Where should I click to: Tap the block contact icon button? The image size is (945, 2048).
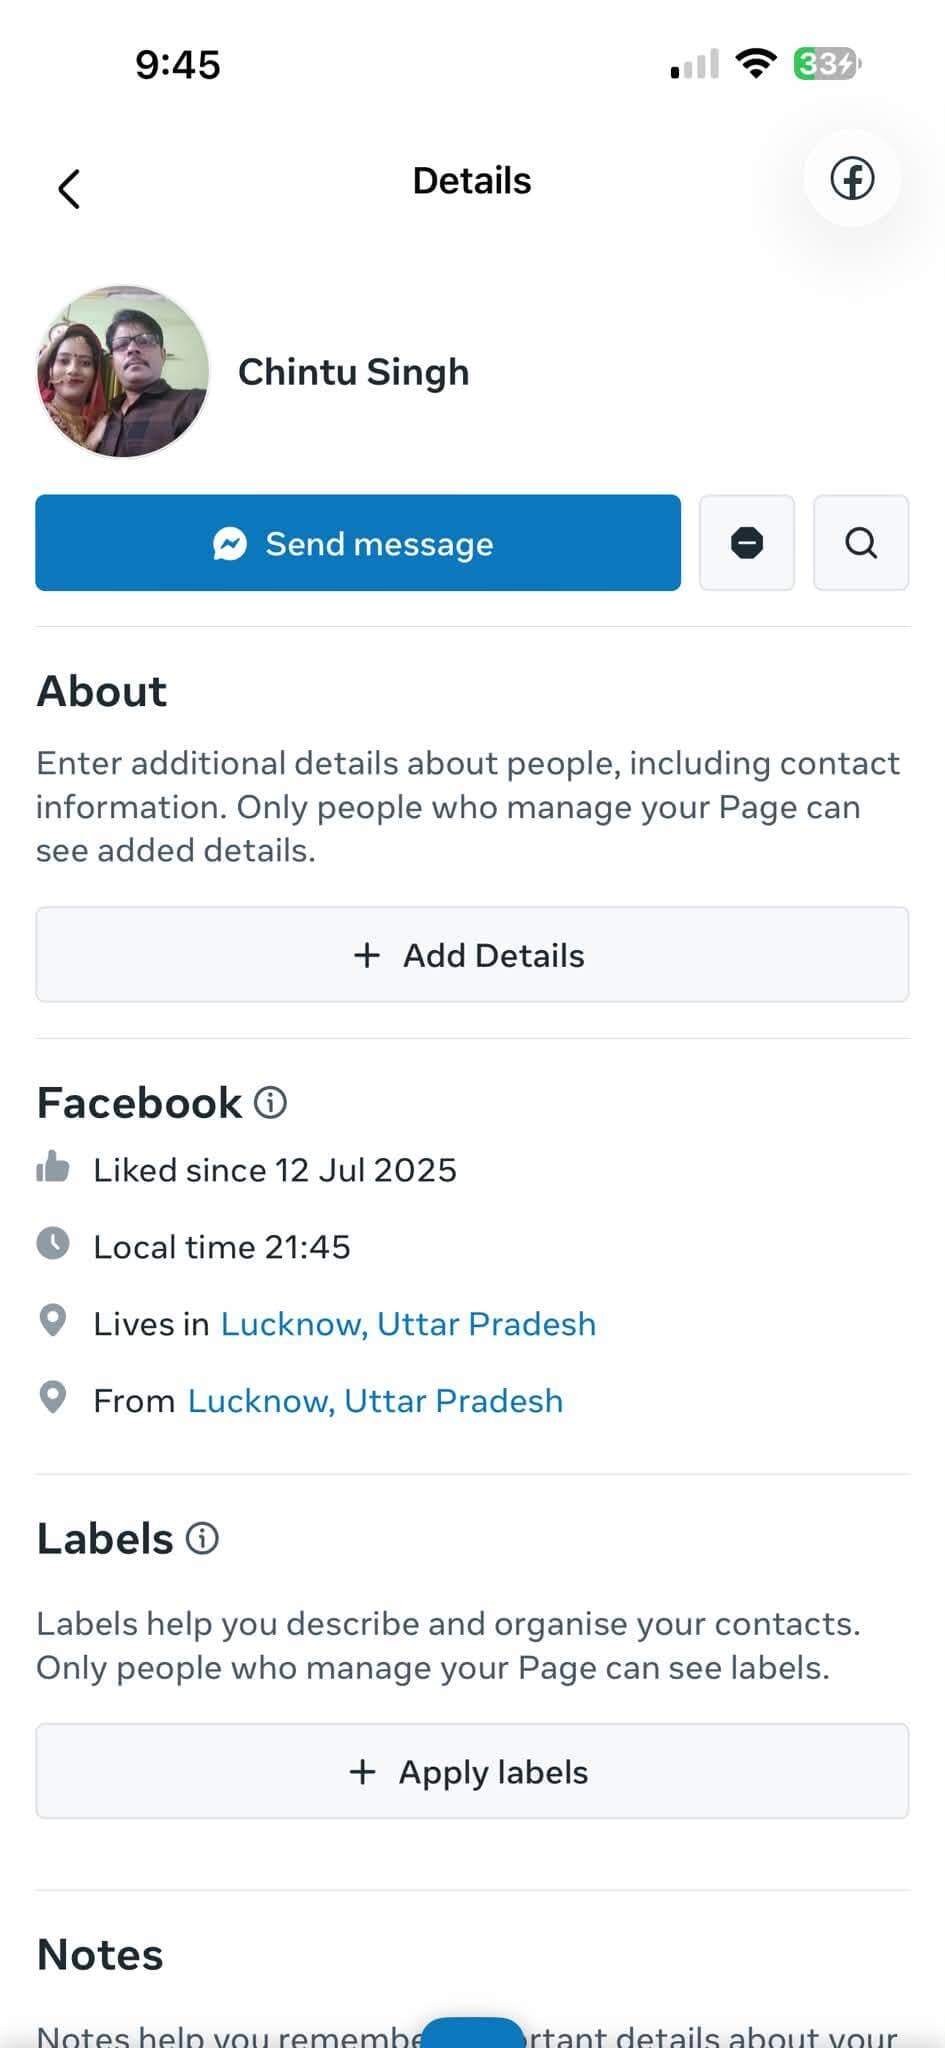(747, 543)
